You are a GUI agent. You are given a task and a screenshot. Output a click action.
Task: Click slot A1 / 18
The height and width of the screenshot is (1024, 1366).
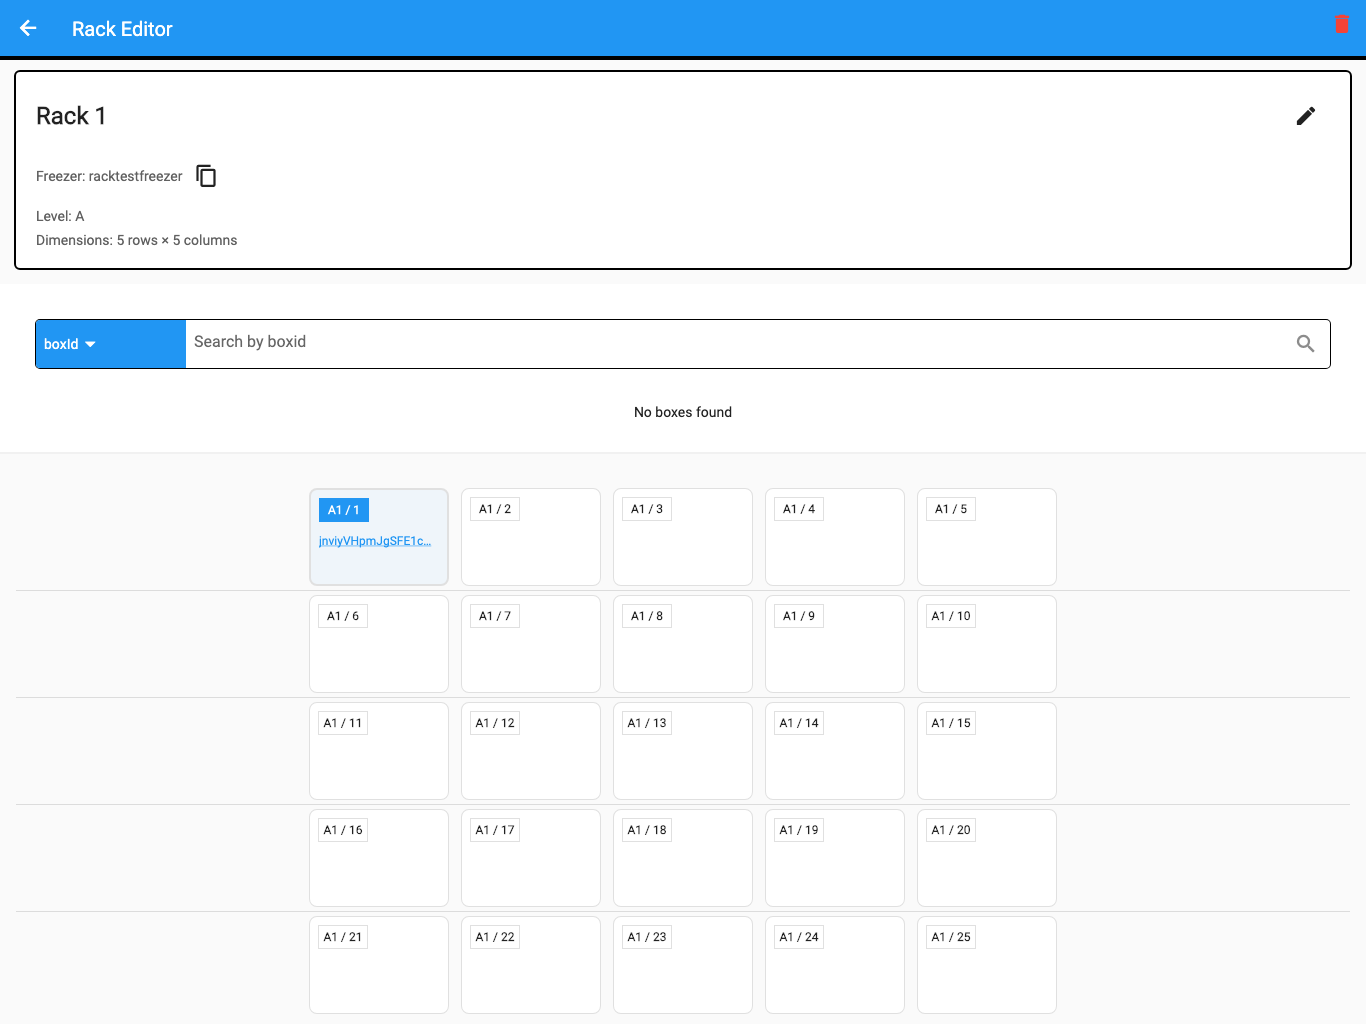pyautogui.click(x=683, y=858)
